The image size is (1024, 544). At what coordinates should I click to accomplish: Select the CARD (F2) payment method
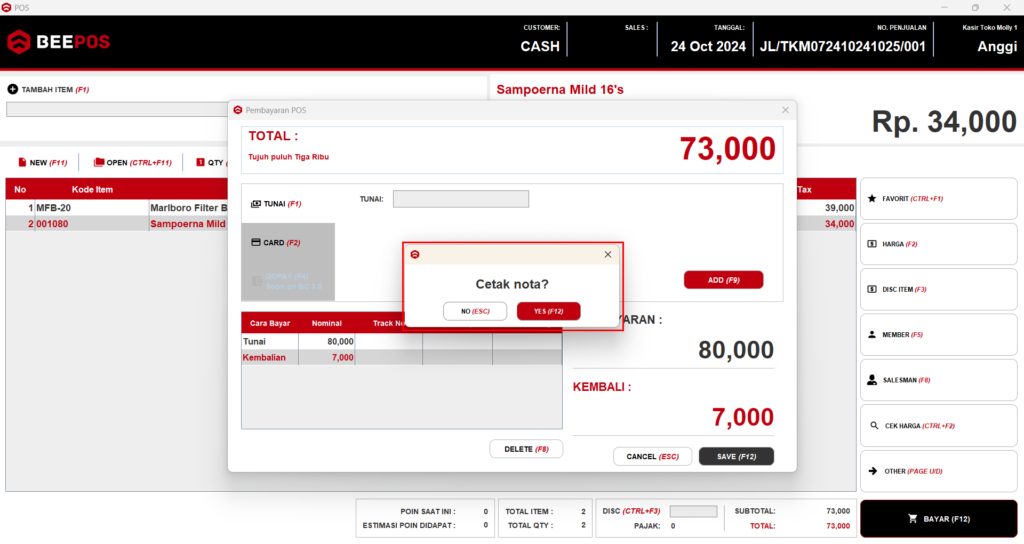click(288, 242)
